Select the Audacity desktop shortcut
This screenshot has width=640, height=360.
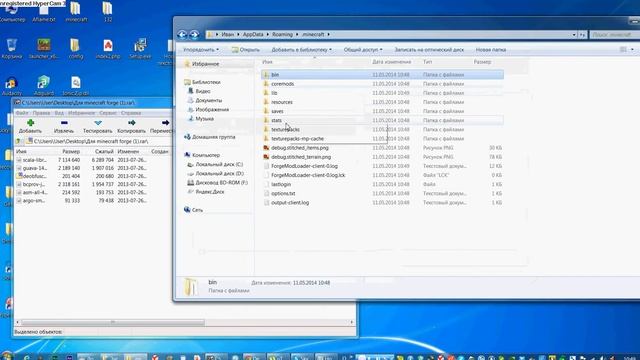tap(11, 86)
